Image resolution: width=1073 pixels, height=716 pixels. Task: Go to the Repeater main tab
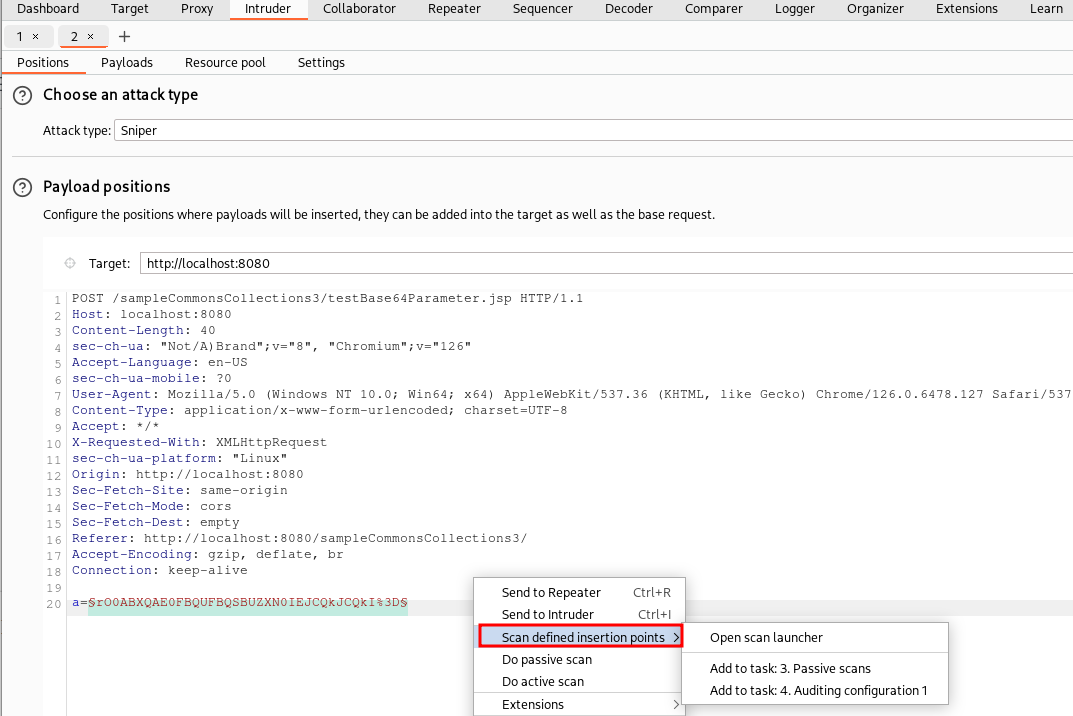click(454, 9)
